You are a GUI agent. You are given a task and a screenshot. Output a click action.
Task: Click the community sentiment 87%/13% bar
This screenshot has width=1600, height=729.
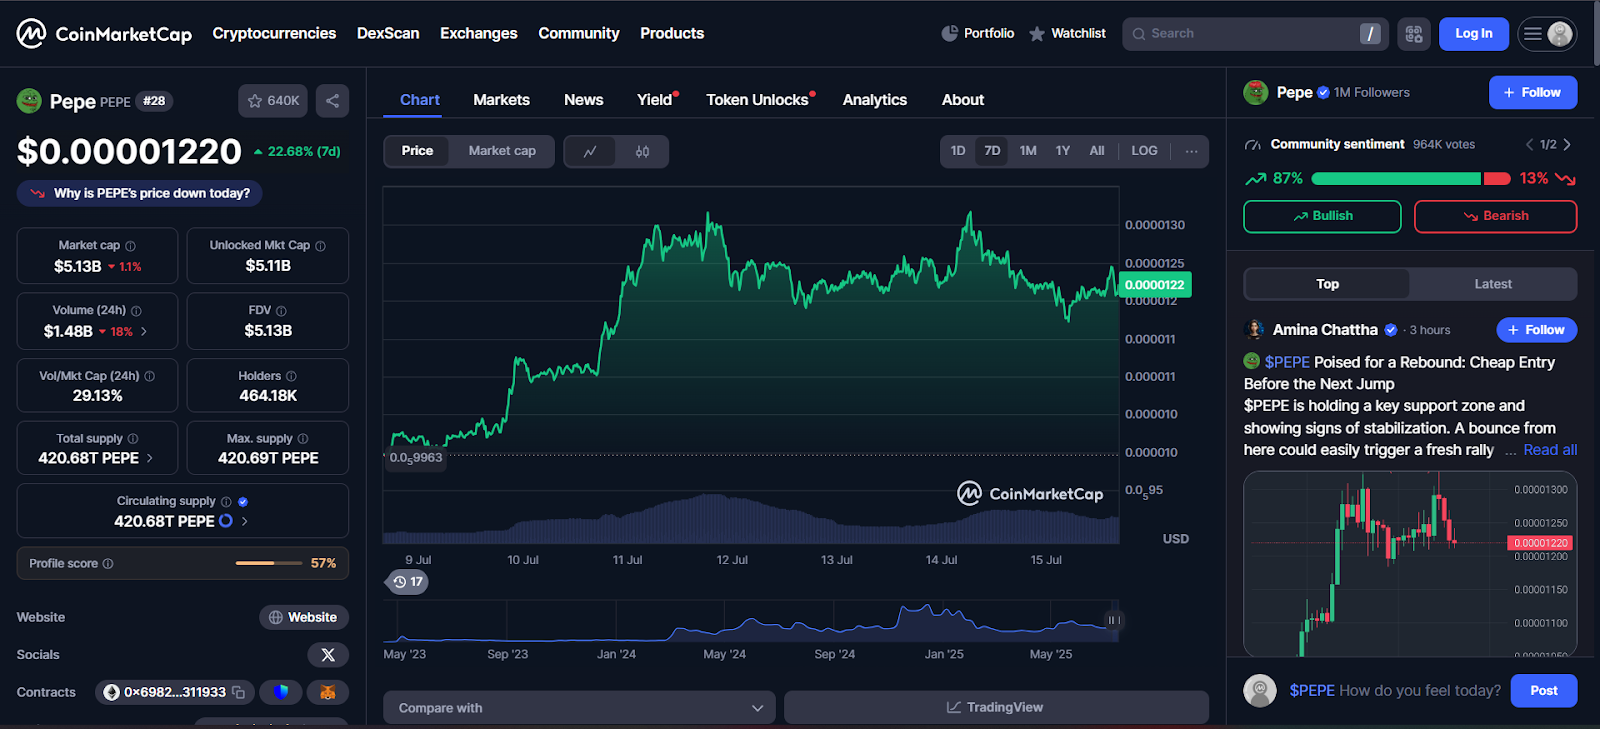pos(1411,179)
